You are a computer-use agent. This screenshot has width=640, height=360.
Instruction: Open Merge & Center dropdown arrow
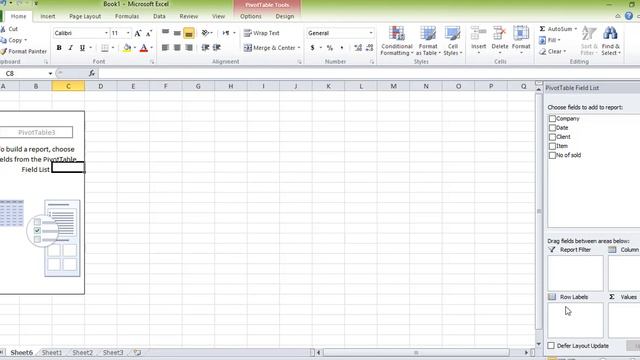[299, 48]
